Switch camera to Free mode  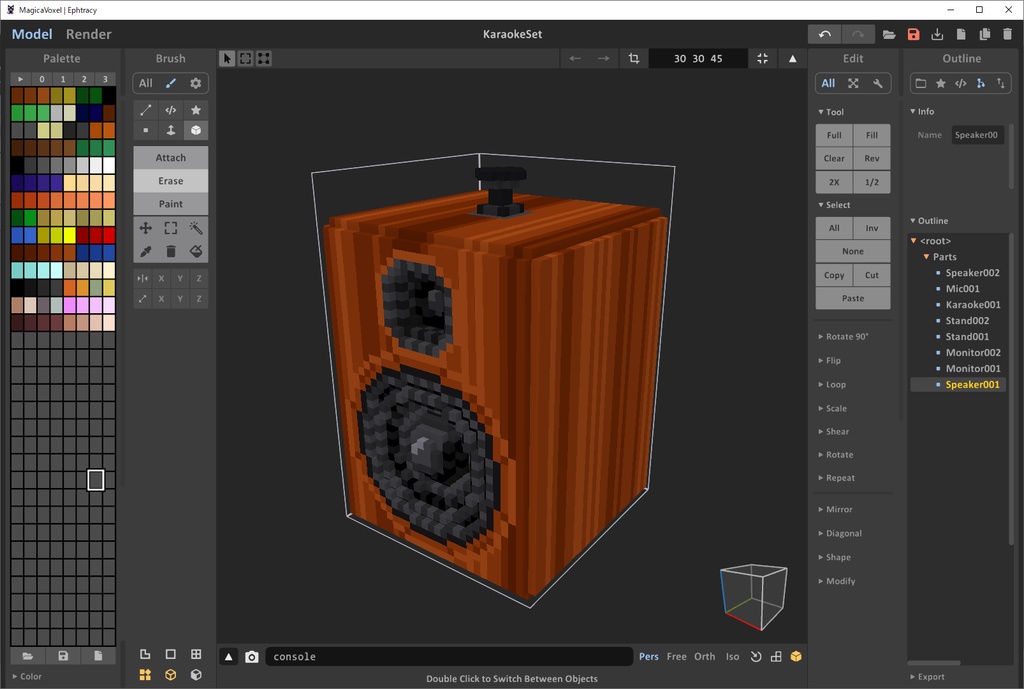pyautogui.click(x=676, y=656)
